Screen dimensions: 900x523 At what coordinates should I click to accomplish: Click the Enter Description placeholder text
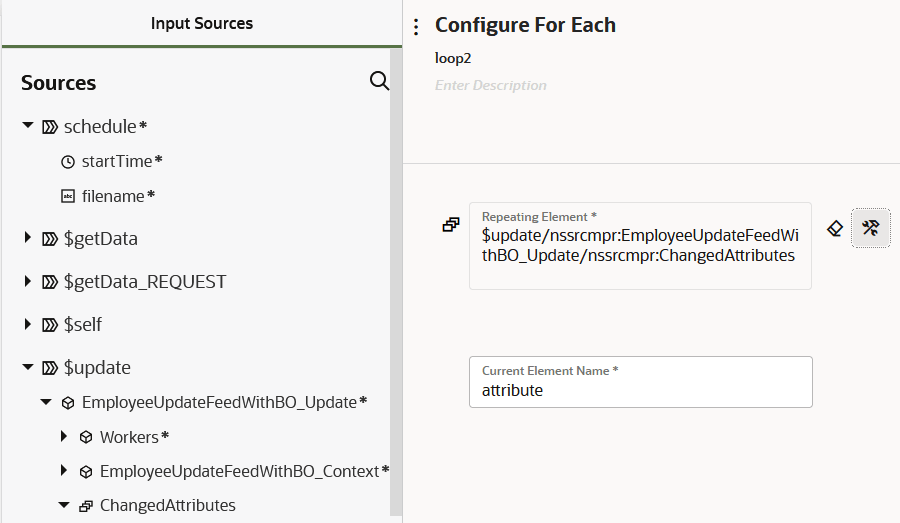coord(491,86)
